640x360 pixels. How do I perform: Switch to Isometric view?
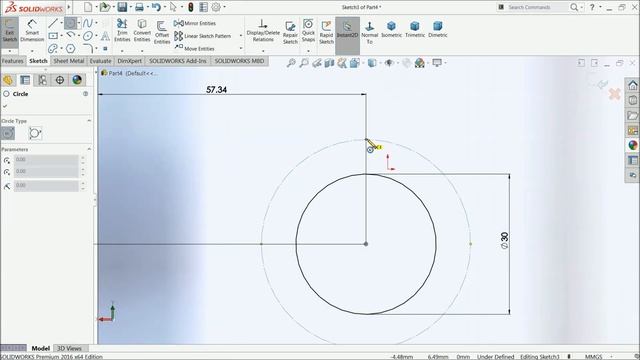click(391, 30)
